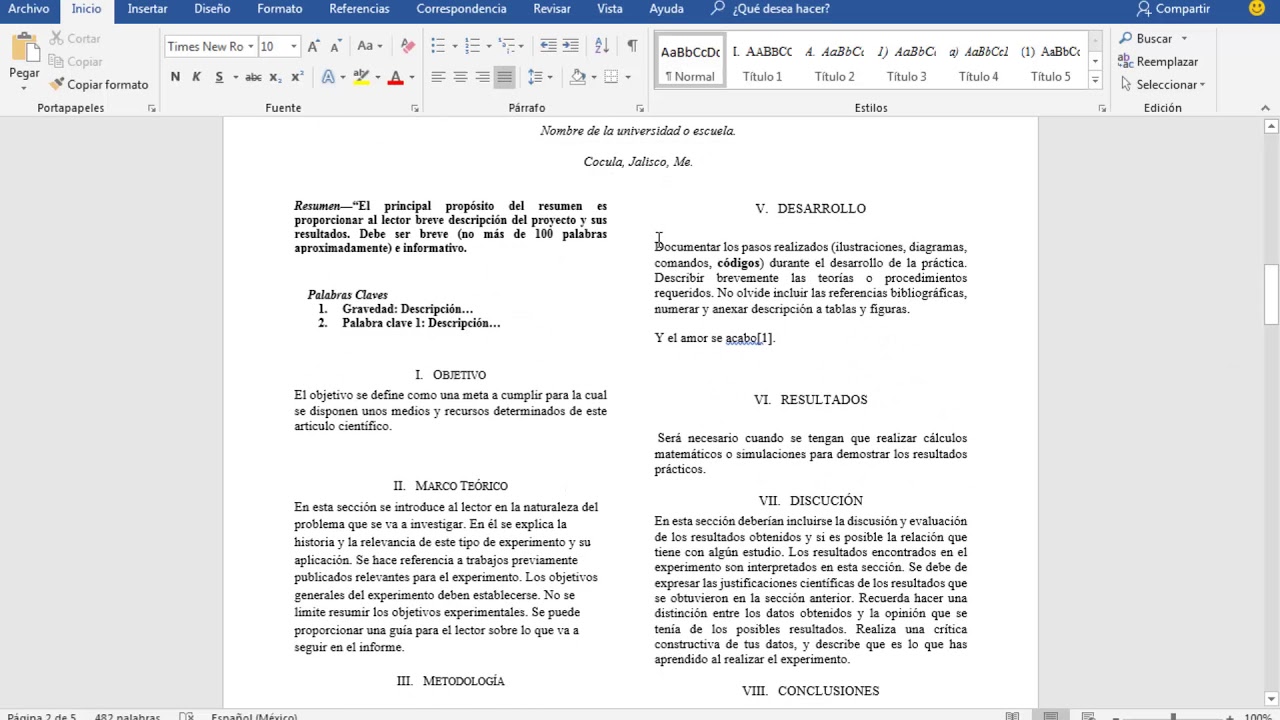This screenshot has width=1280, height=720.
Task: Click the line spacing icon
Action: click(x=535, y=77)
